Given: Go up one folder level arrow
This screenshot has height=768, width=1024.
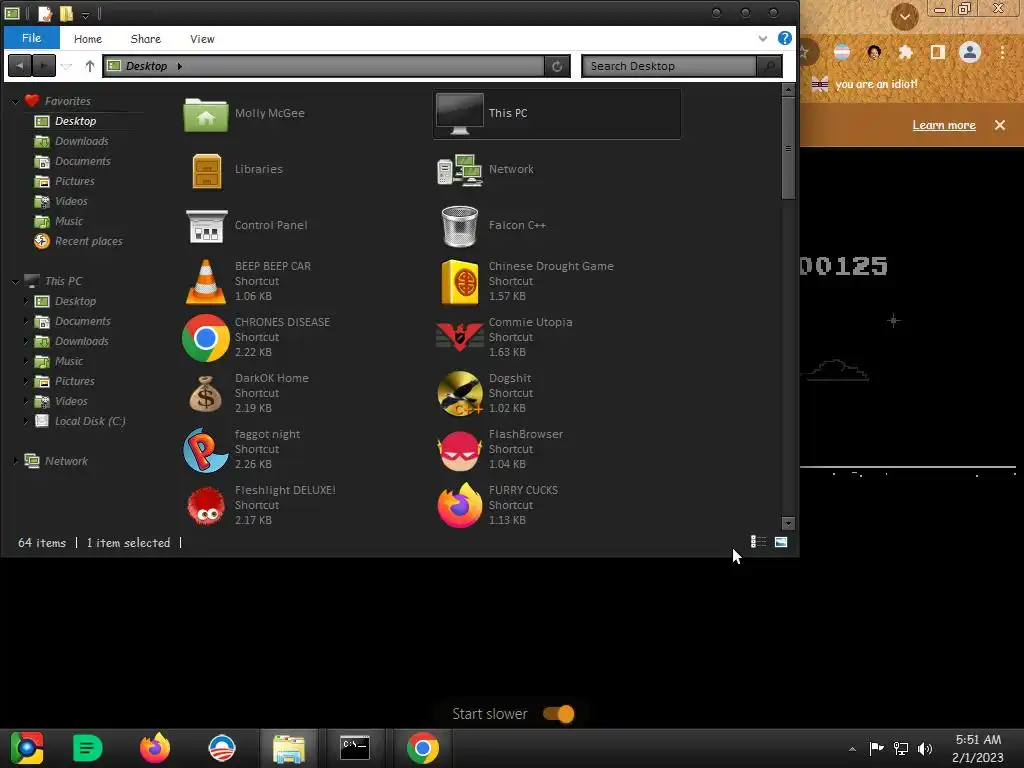Looking at the screenshot, I should [89, 66].
